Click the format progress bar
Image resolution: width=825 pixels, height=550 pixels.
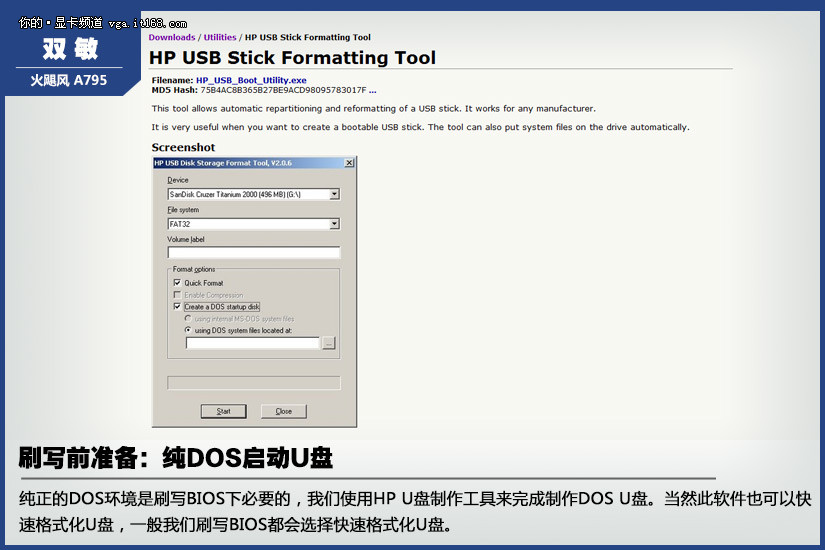pyautogui.click(x=253, y=383)
